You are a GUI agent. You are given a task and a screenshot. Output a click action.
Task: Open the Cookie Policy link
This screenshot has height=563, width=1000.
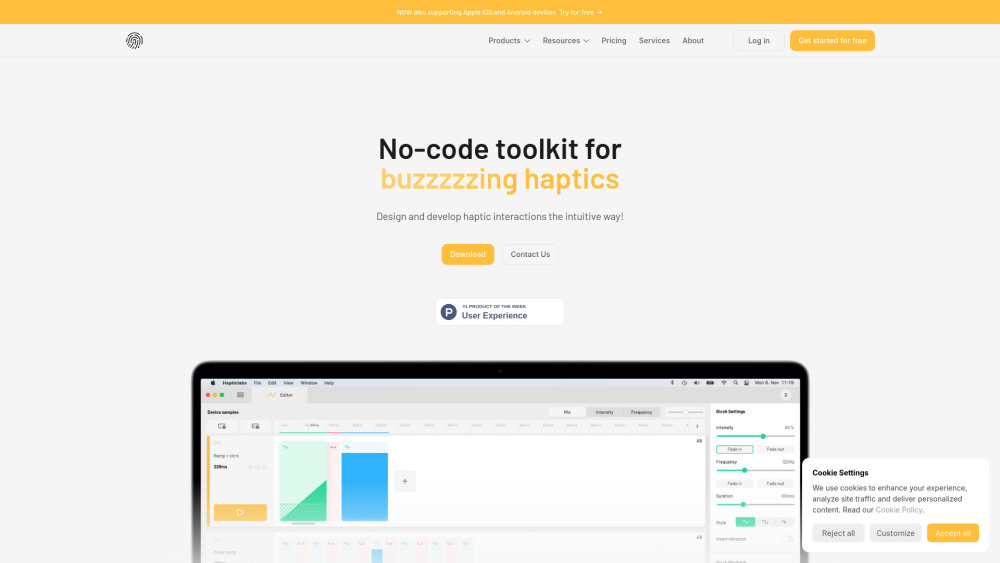(x=898, y=510)
